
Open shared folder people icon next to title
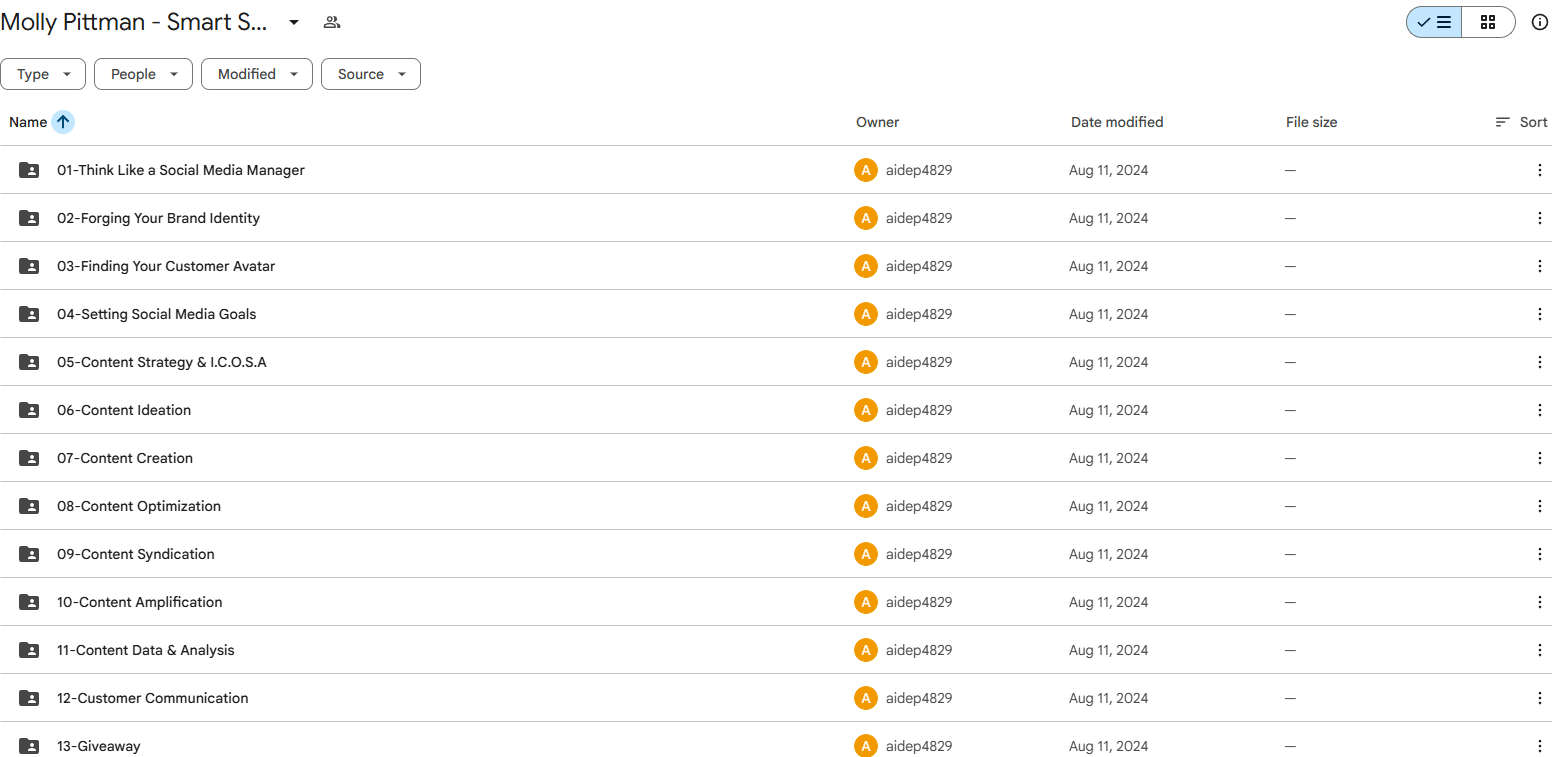[332, 22]
